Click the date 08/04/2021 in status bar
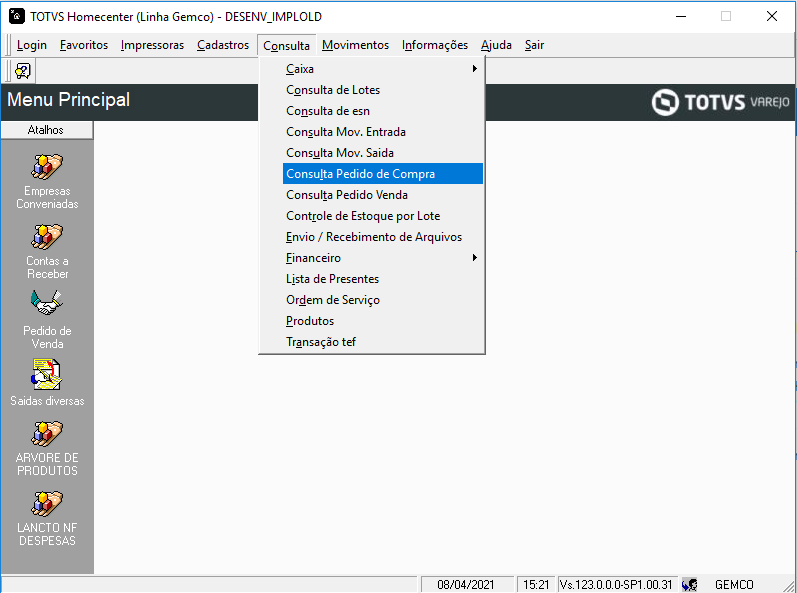Image resolution: width=797 pixels, height=593 pixels. [x=466, y=585]
